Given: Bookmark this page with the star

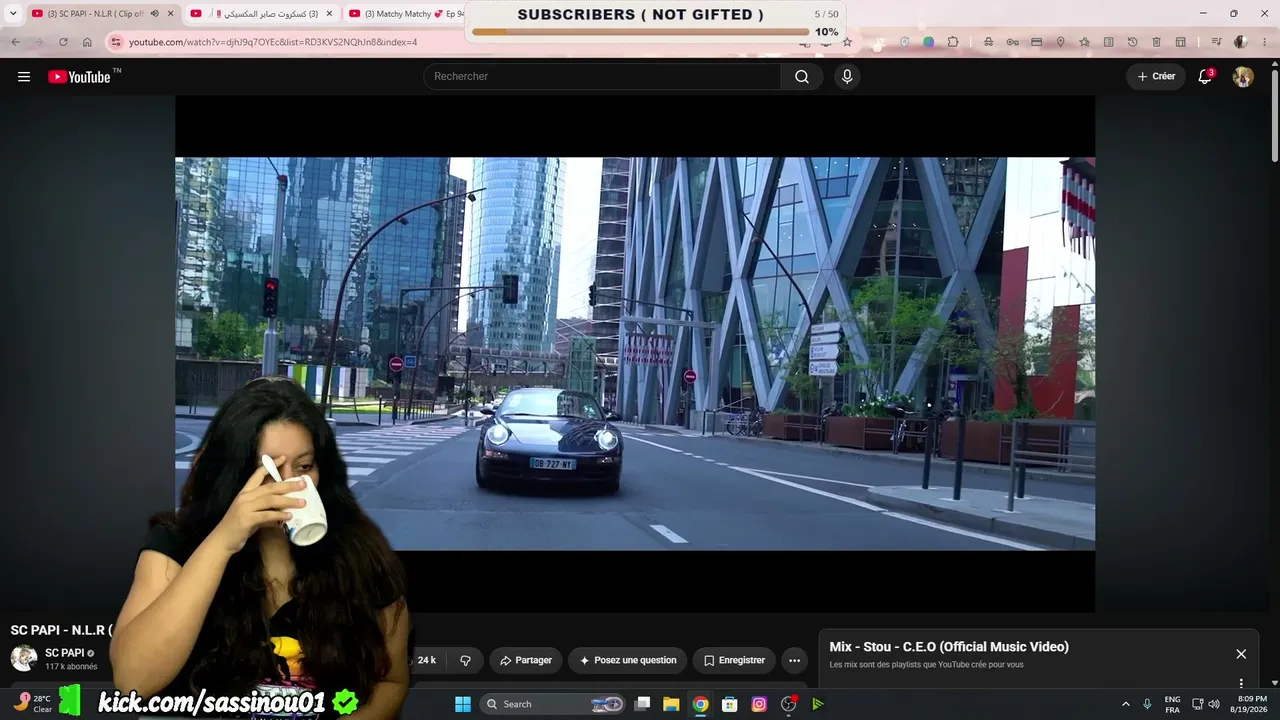Looking at the screenshot, I should (x=847, y=42).
